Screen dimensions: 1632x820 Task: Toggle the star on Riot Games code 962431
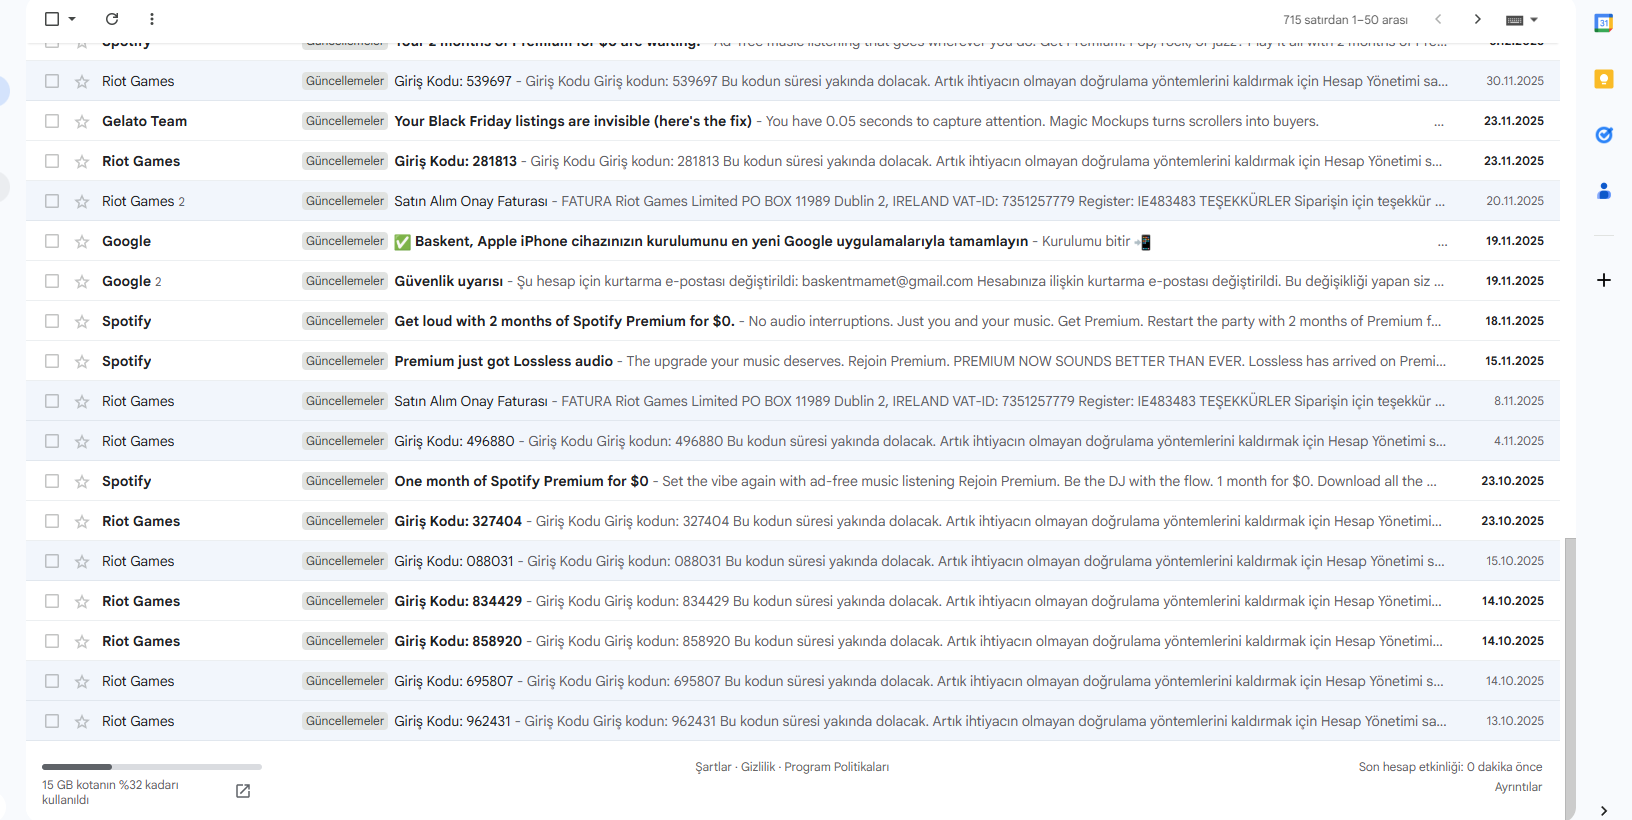click(82, 721)
